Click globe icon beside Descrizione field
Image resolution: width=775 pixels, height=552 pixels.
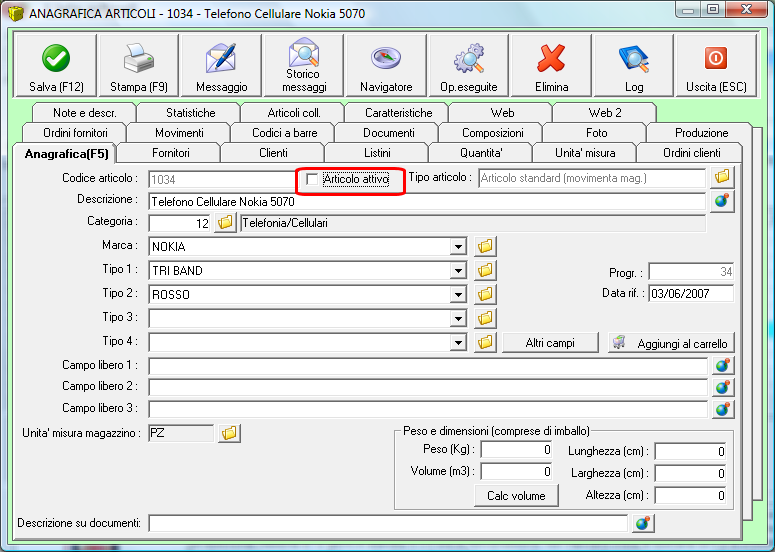[x=722, y=201]
